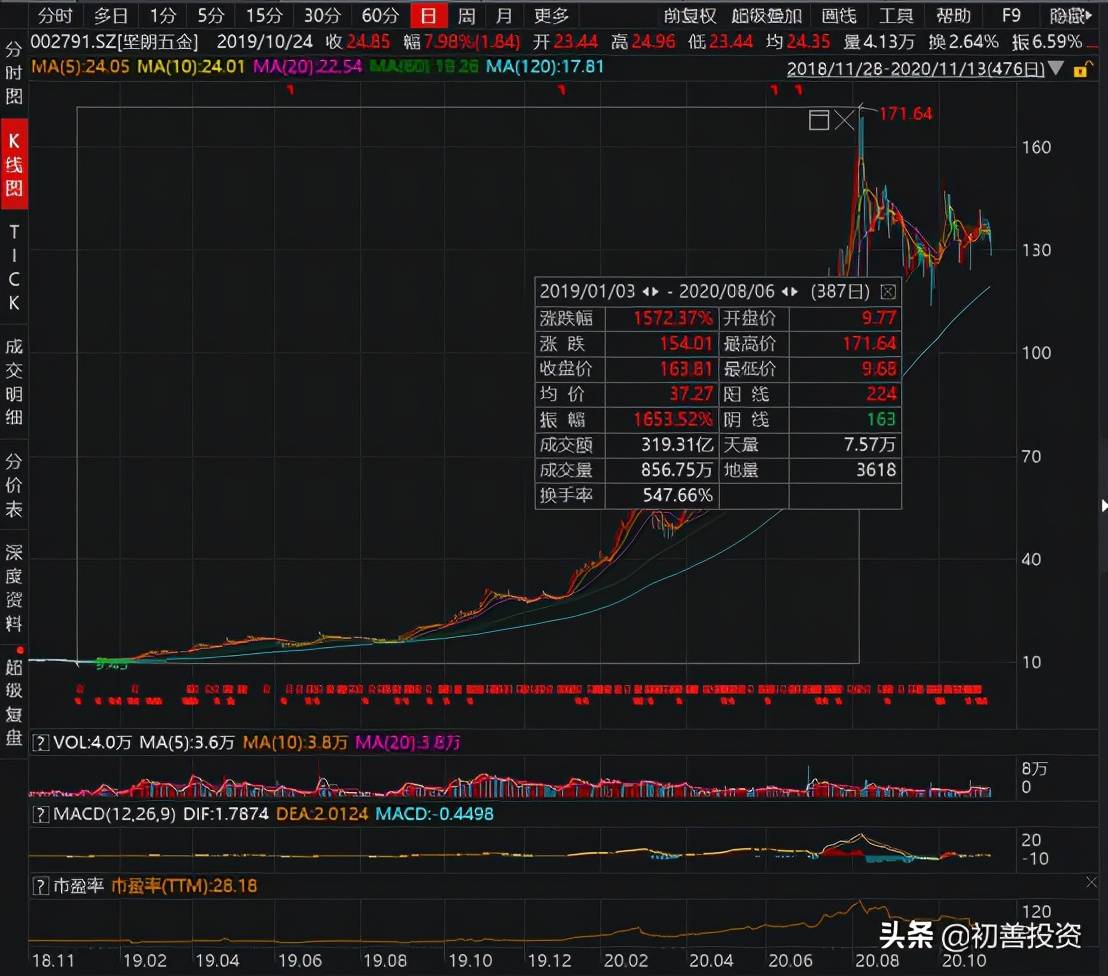This screenshot has width=1108, height=976.
Task: Click the square window icon near 171.64
Action: coord(819,121)
